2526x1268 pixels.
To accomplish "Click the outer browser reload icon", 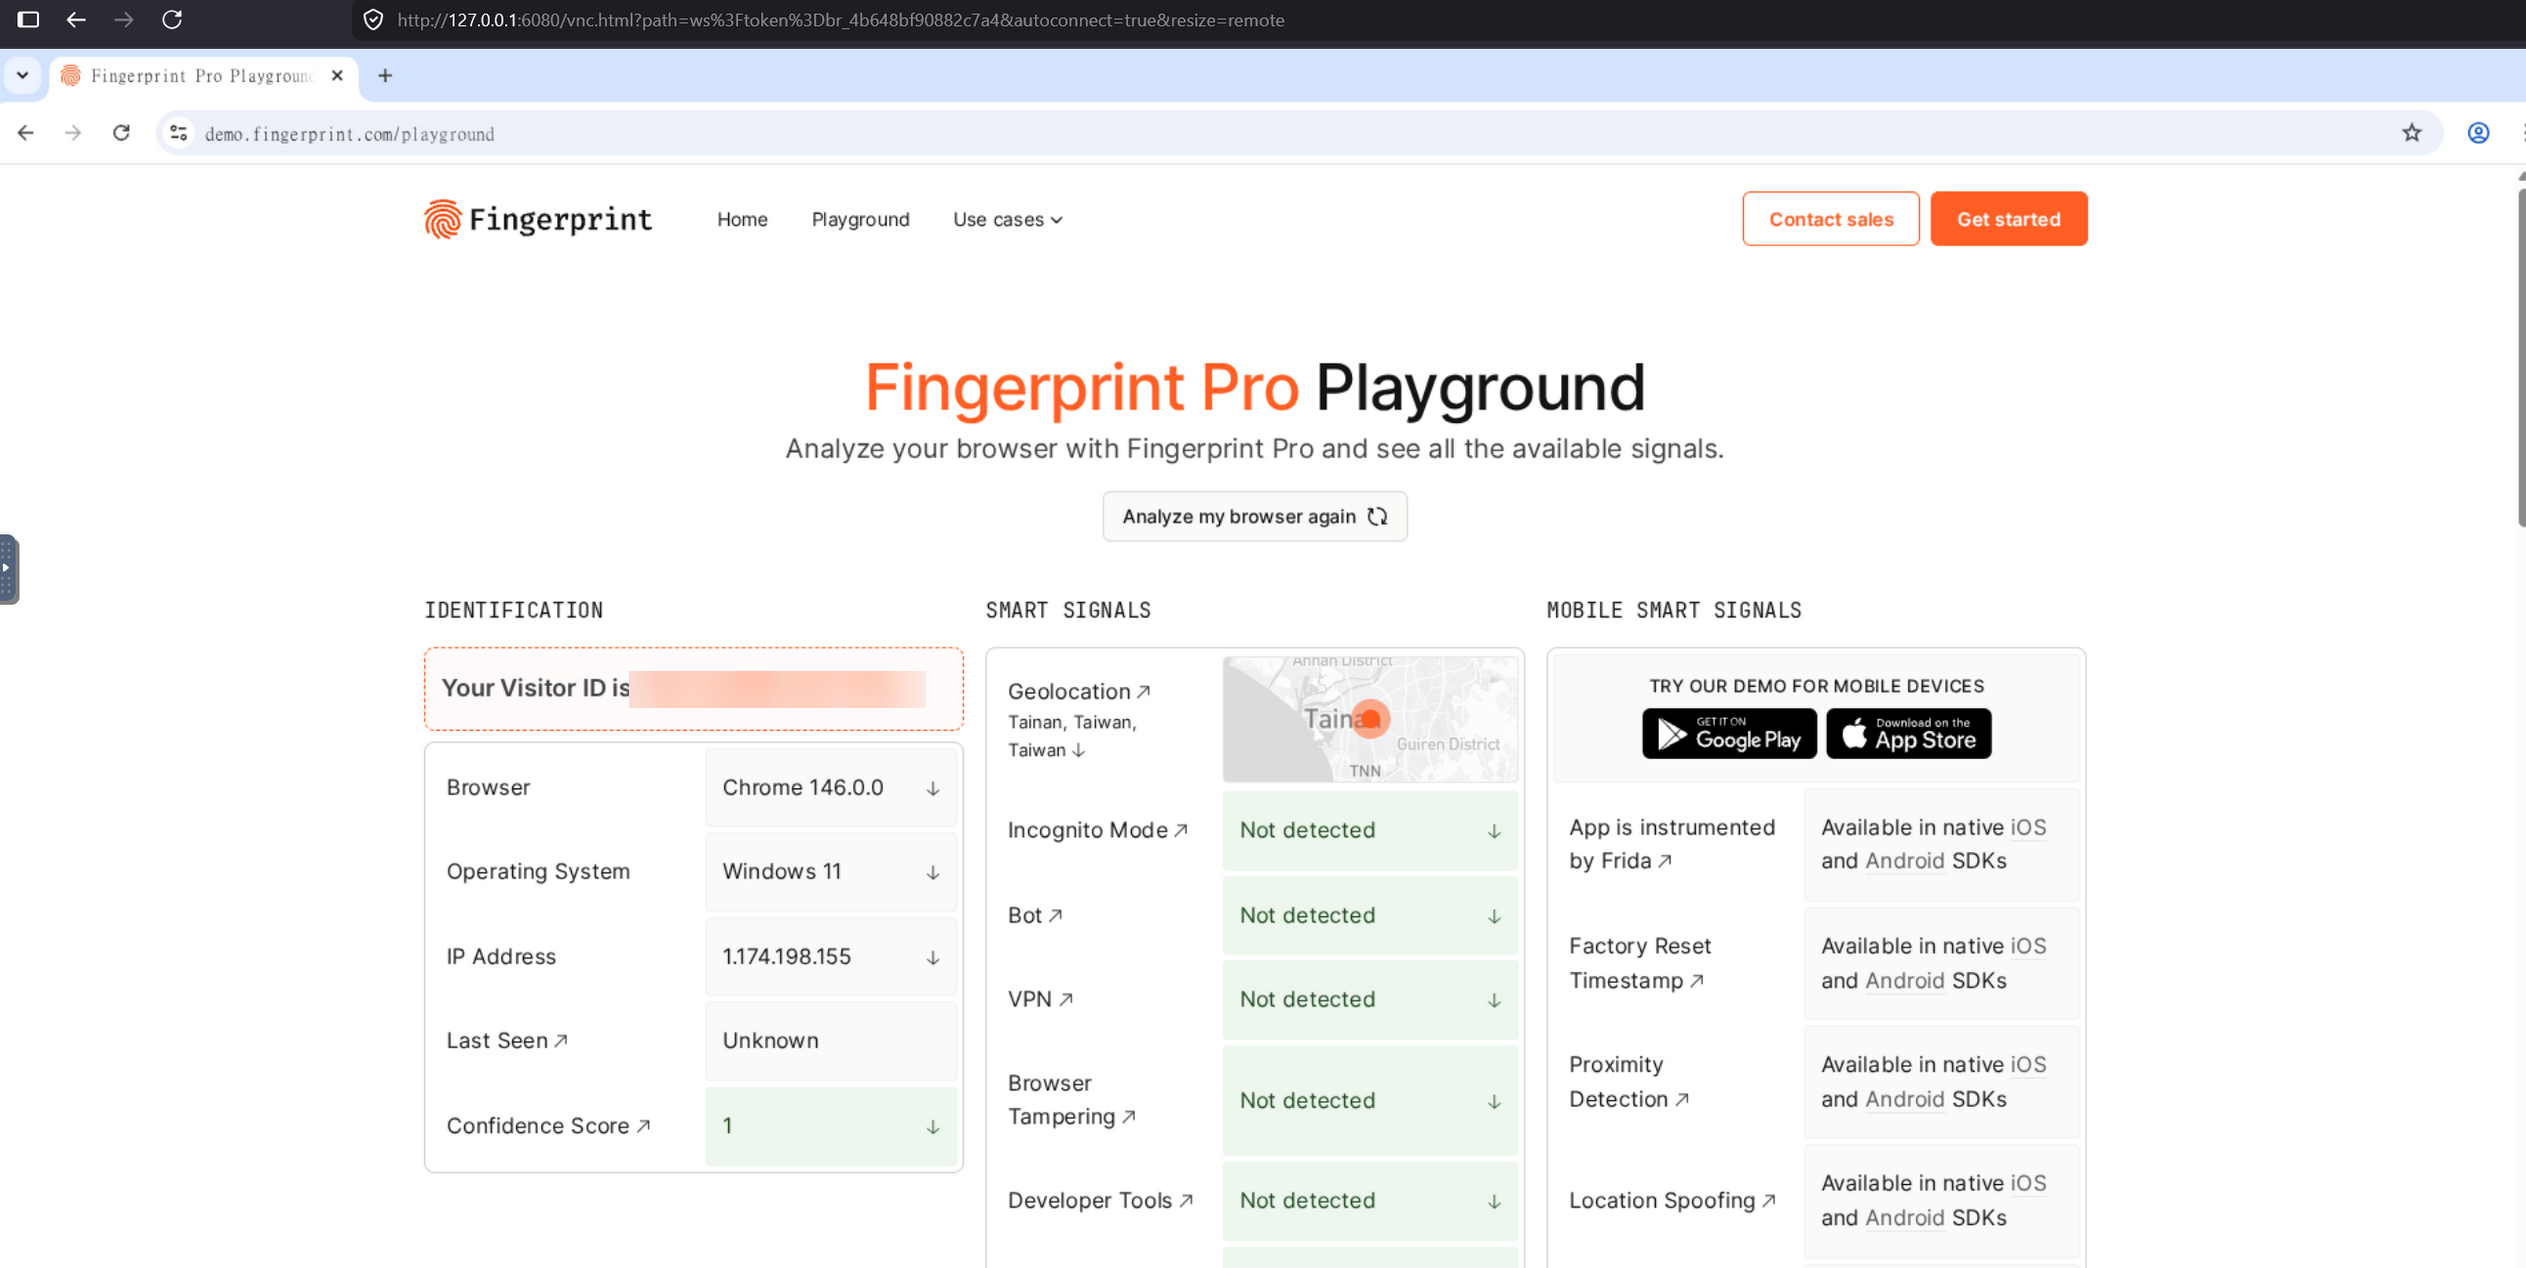I will click(172, 20).
